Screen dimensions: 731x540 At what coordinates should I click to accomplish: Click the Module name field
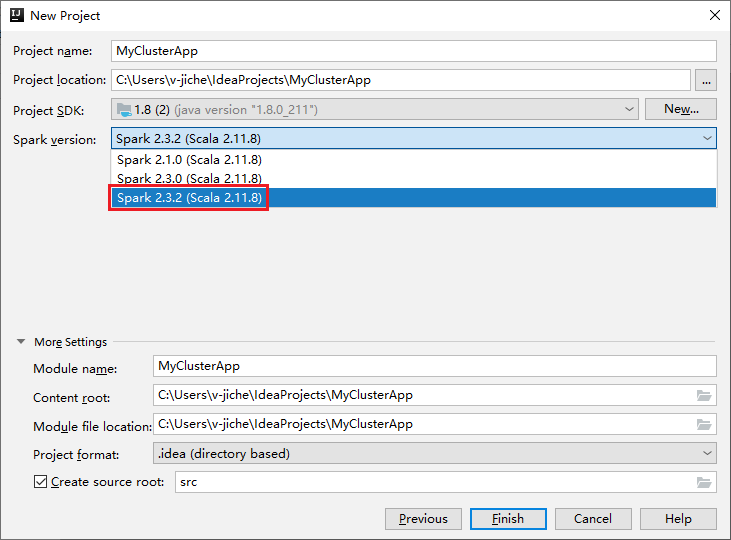(434, 366)
